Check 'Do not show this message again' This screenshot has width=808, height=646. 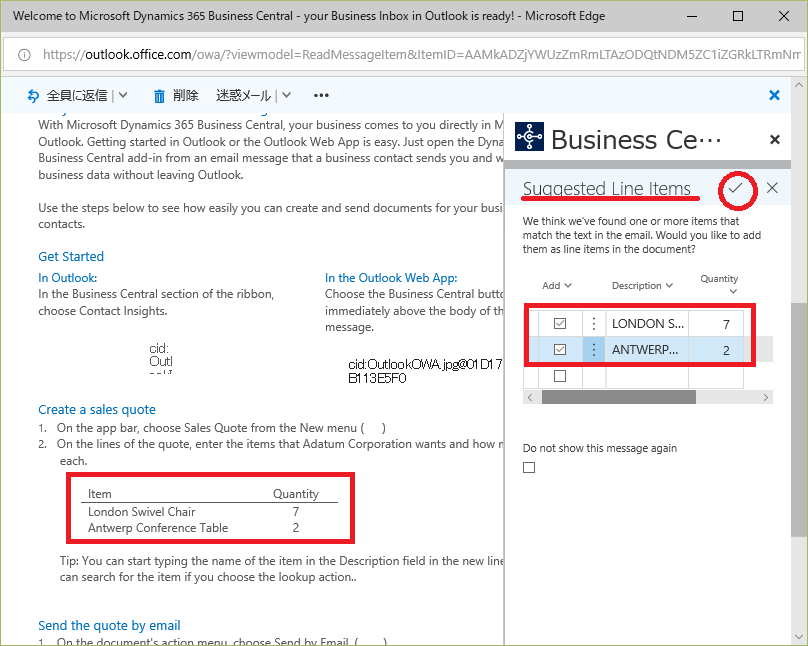[x=529, y=467]
